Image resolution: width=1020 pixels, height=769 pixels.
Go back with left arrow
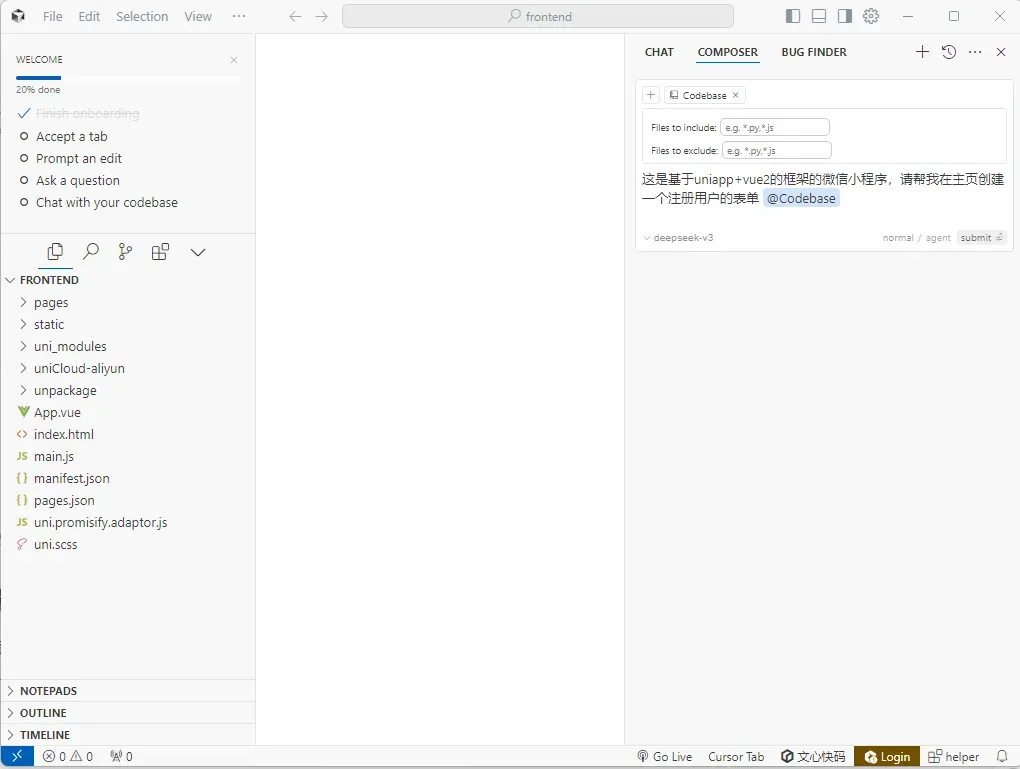[295, 16]
